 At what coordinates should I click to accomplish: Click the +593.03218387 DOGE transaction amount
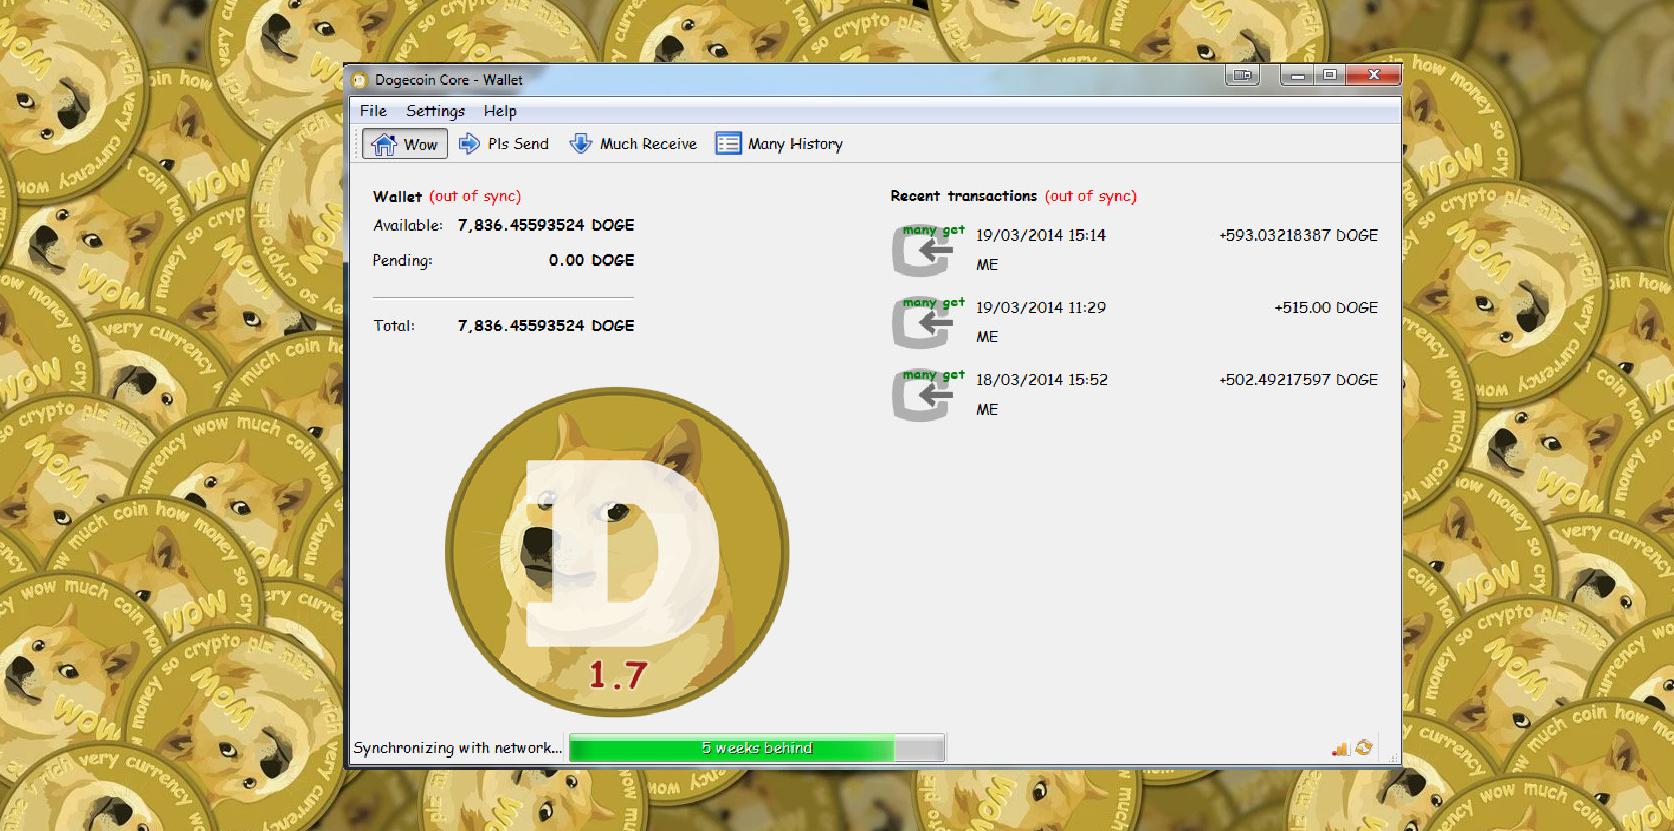[1298, 235]
